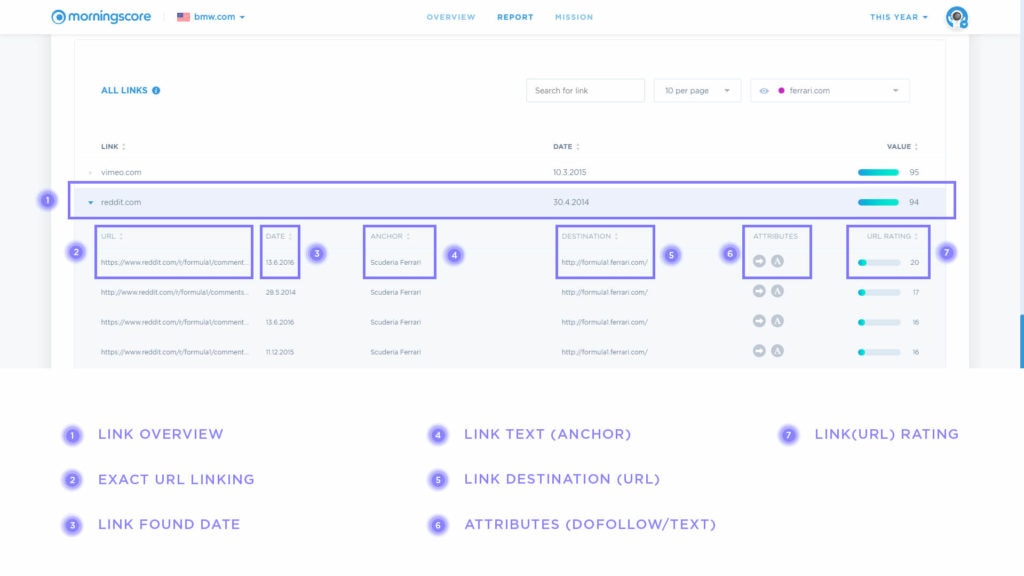The width and height of the screenshot is (1024, 576).
Task: Toggle the eye icon beside ferrari.com
Action: [763, 91]
